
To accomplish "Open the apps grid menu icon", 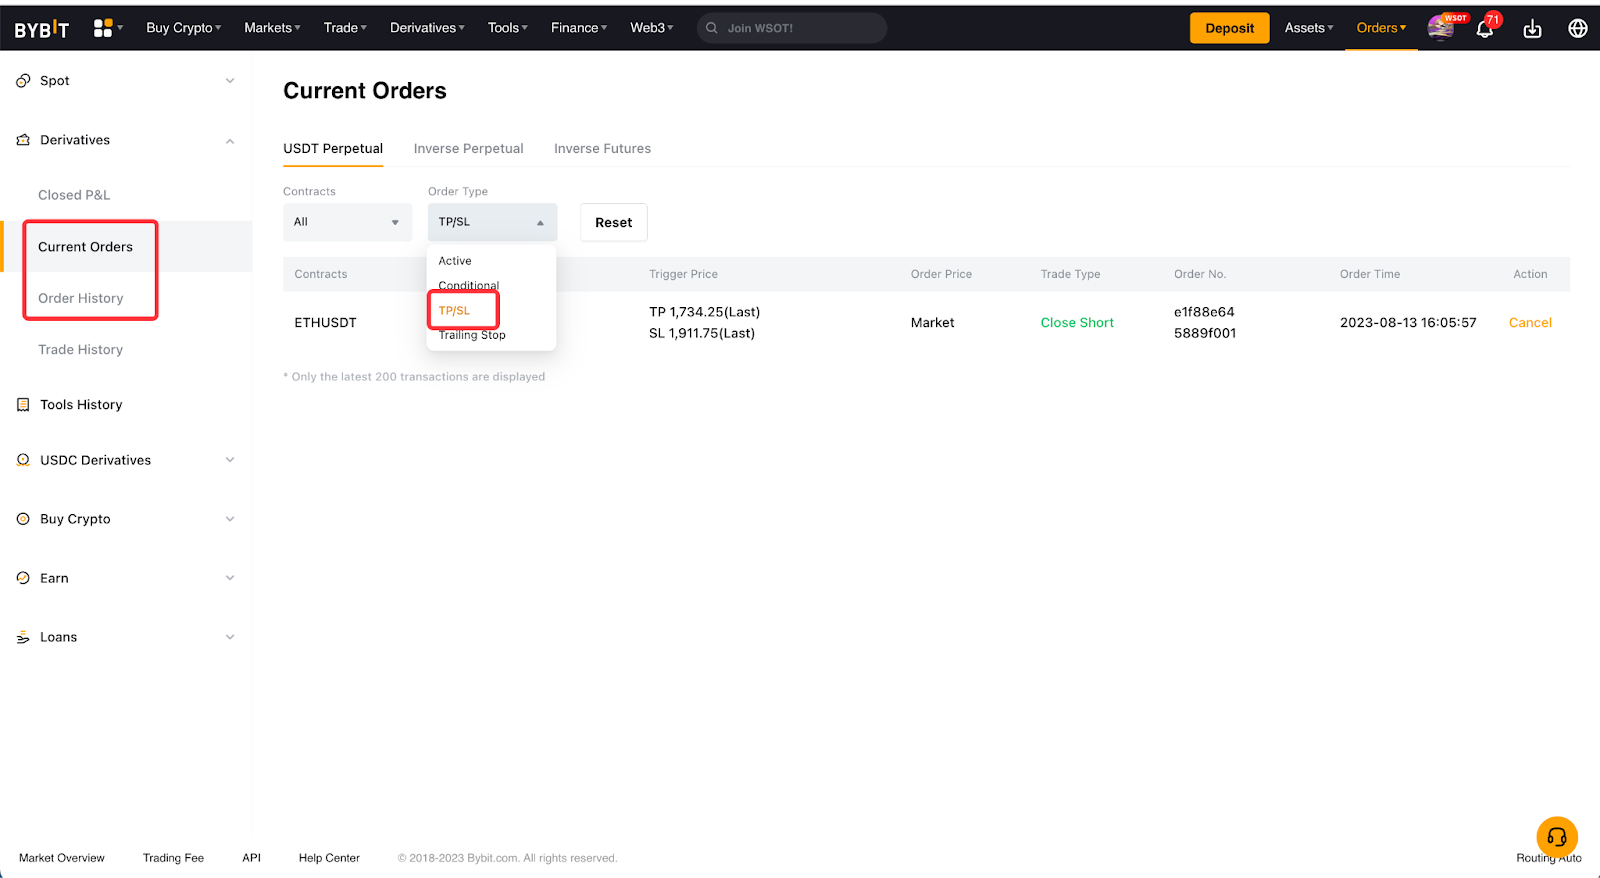I will pos(103,28).
